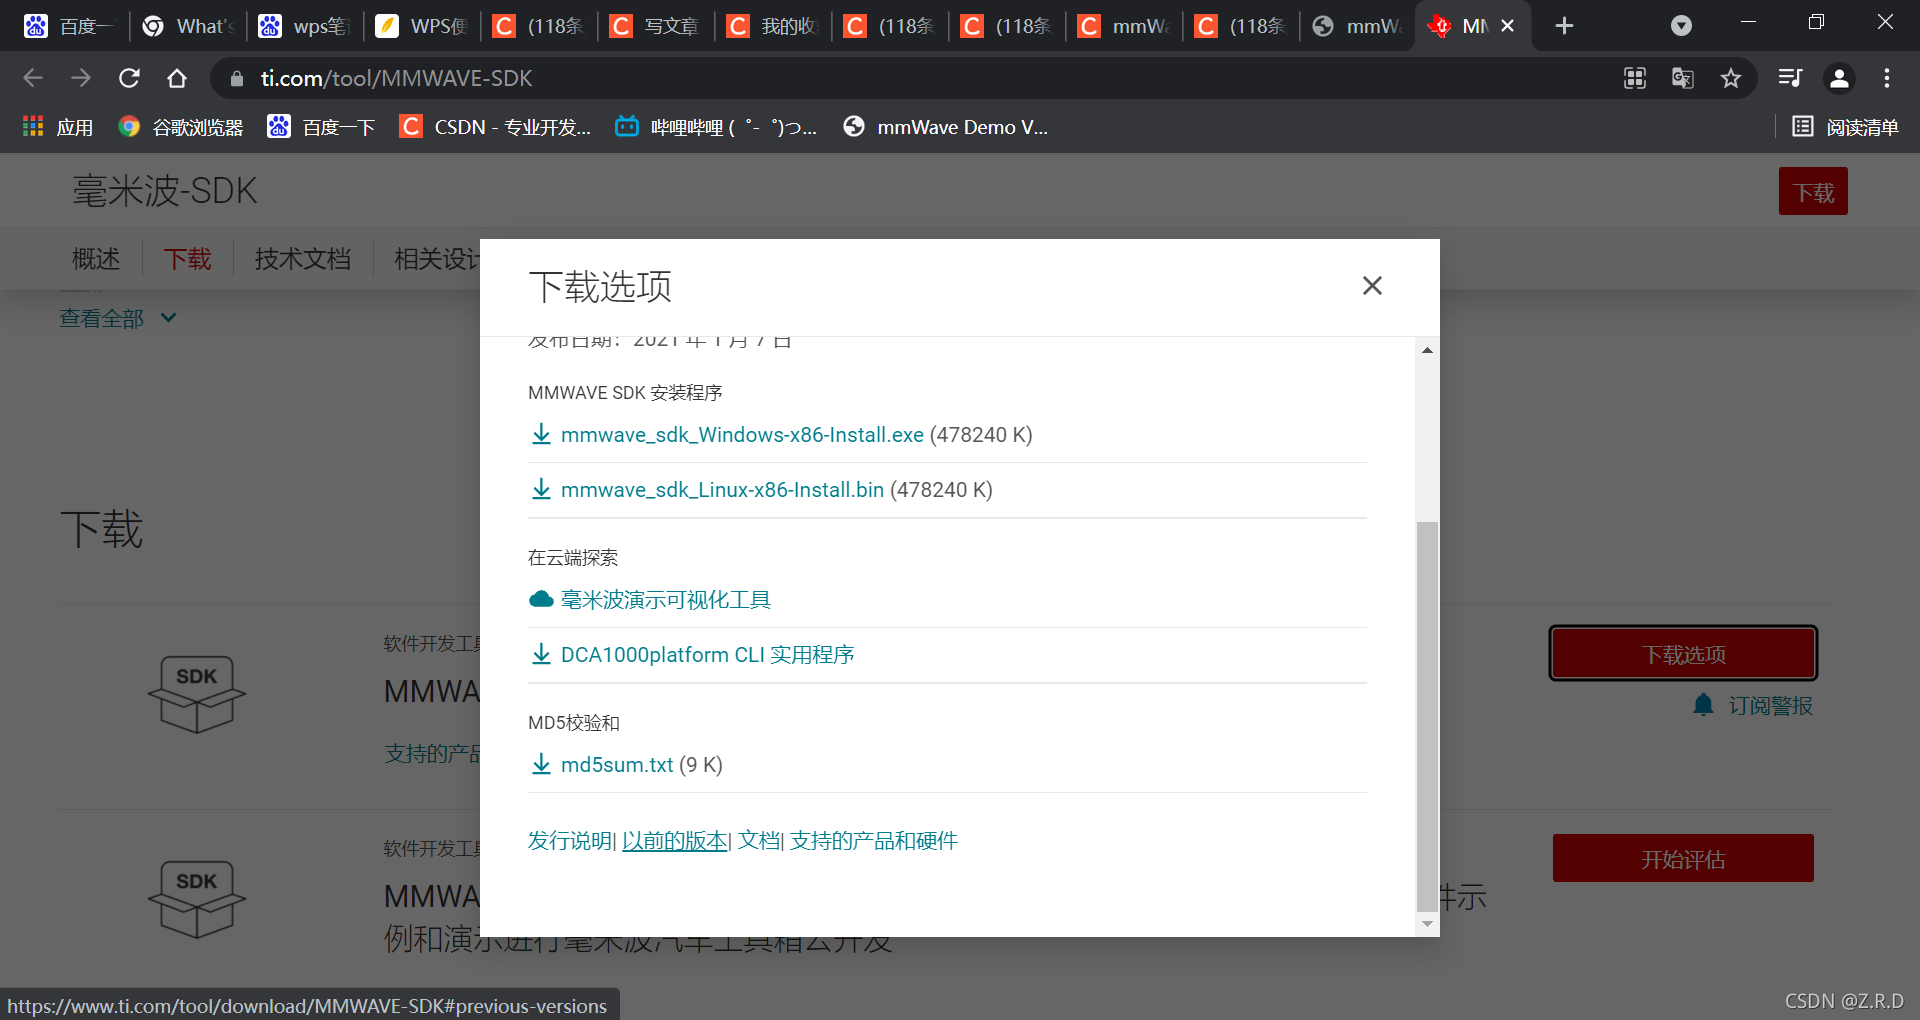Open the tab search dropdown
Image resolution: width=1920 pixels, height=1020 pixels.
click(x=1681, y=26)
